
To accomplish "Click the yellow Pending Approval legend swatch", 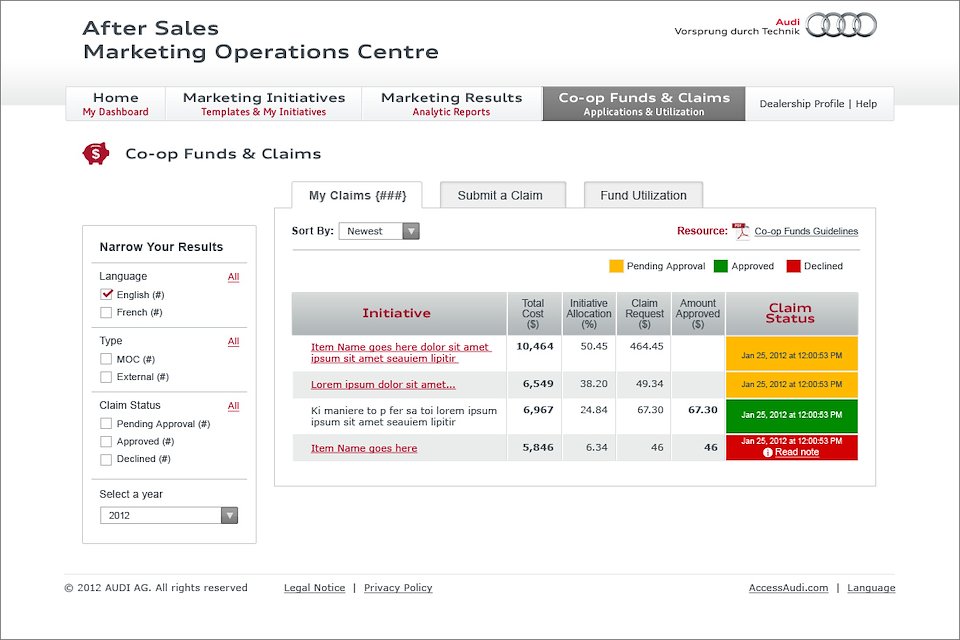I will [616, 266].
